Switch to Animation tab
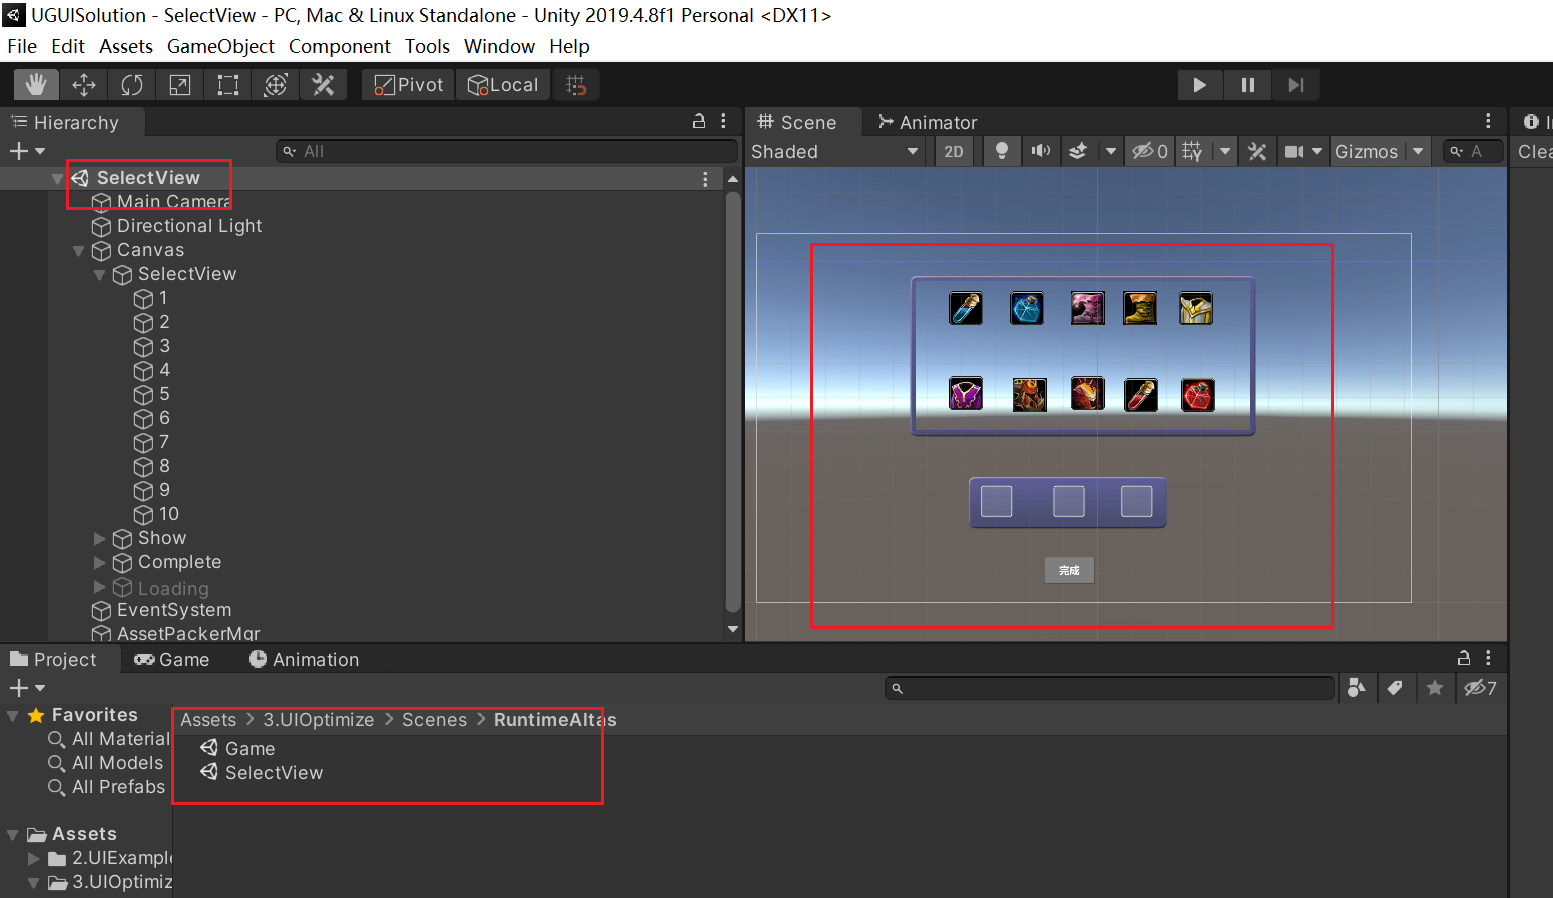The height and width of the screenshot is (898, 1553). coord(304,660)
